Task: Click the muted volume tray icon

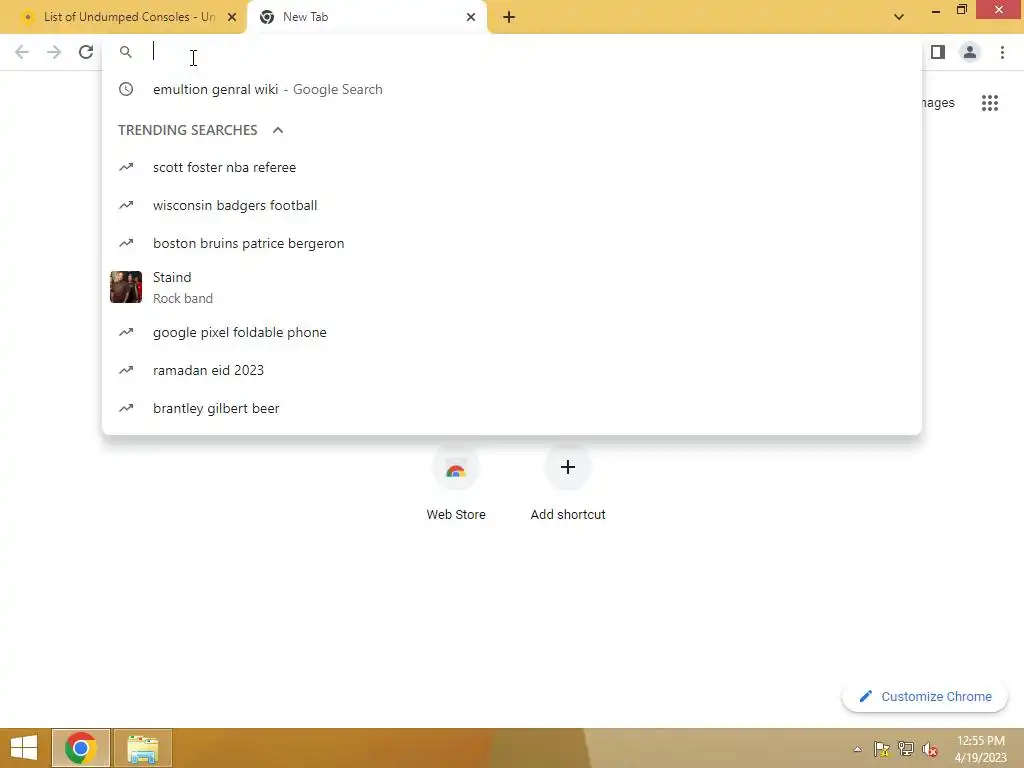Action: 930,749
